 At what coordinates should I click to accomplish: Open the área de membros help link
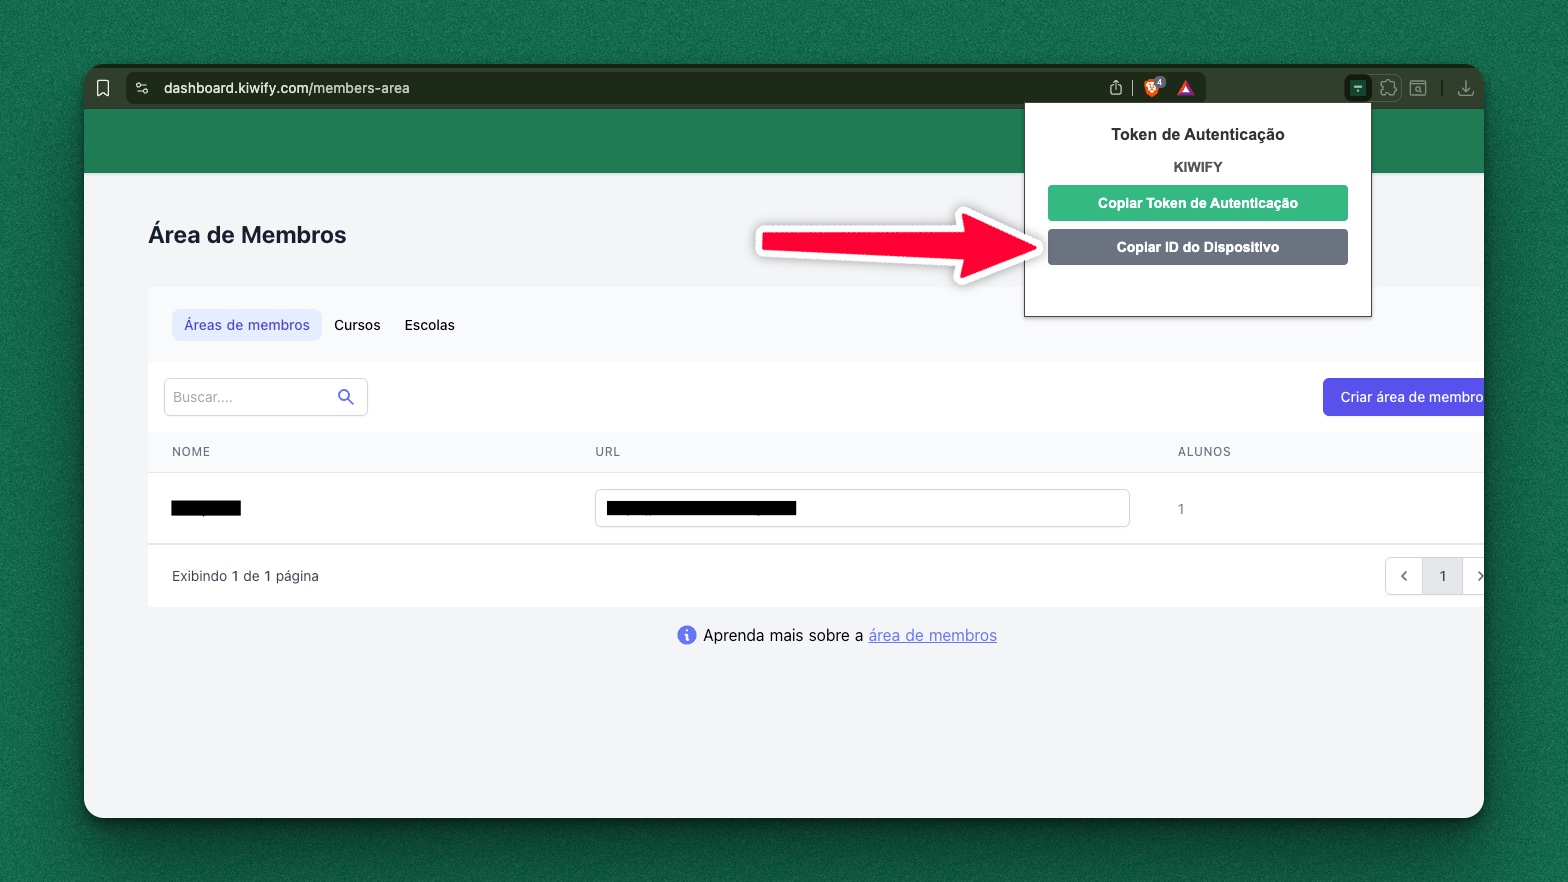(932, 635)
